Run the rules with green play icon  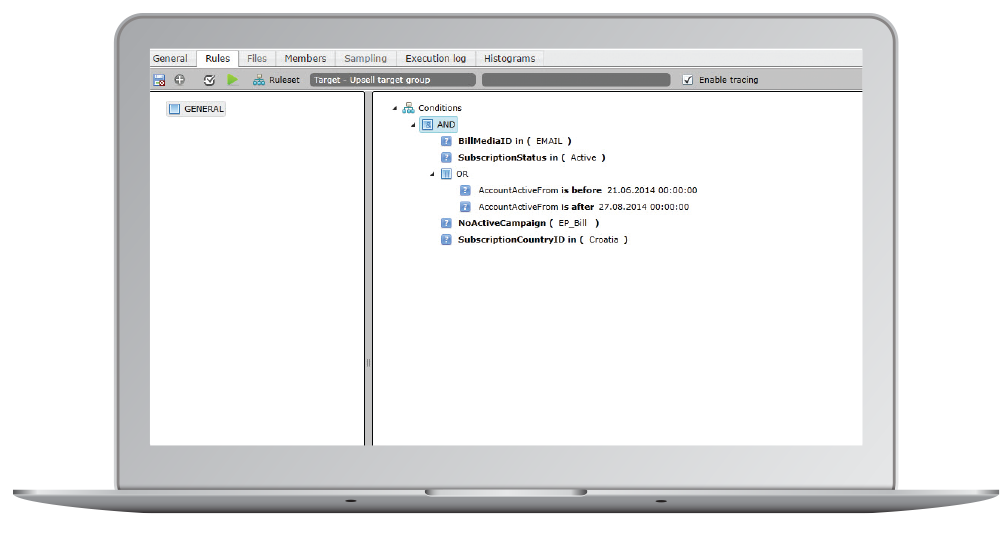click(x=233, y=80)
